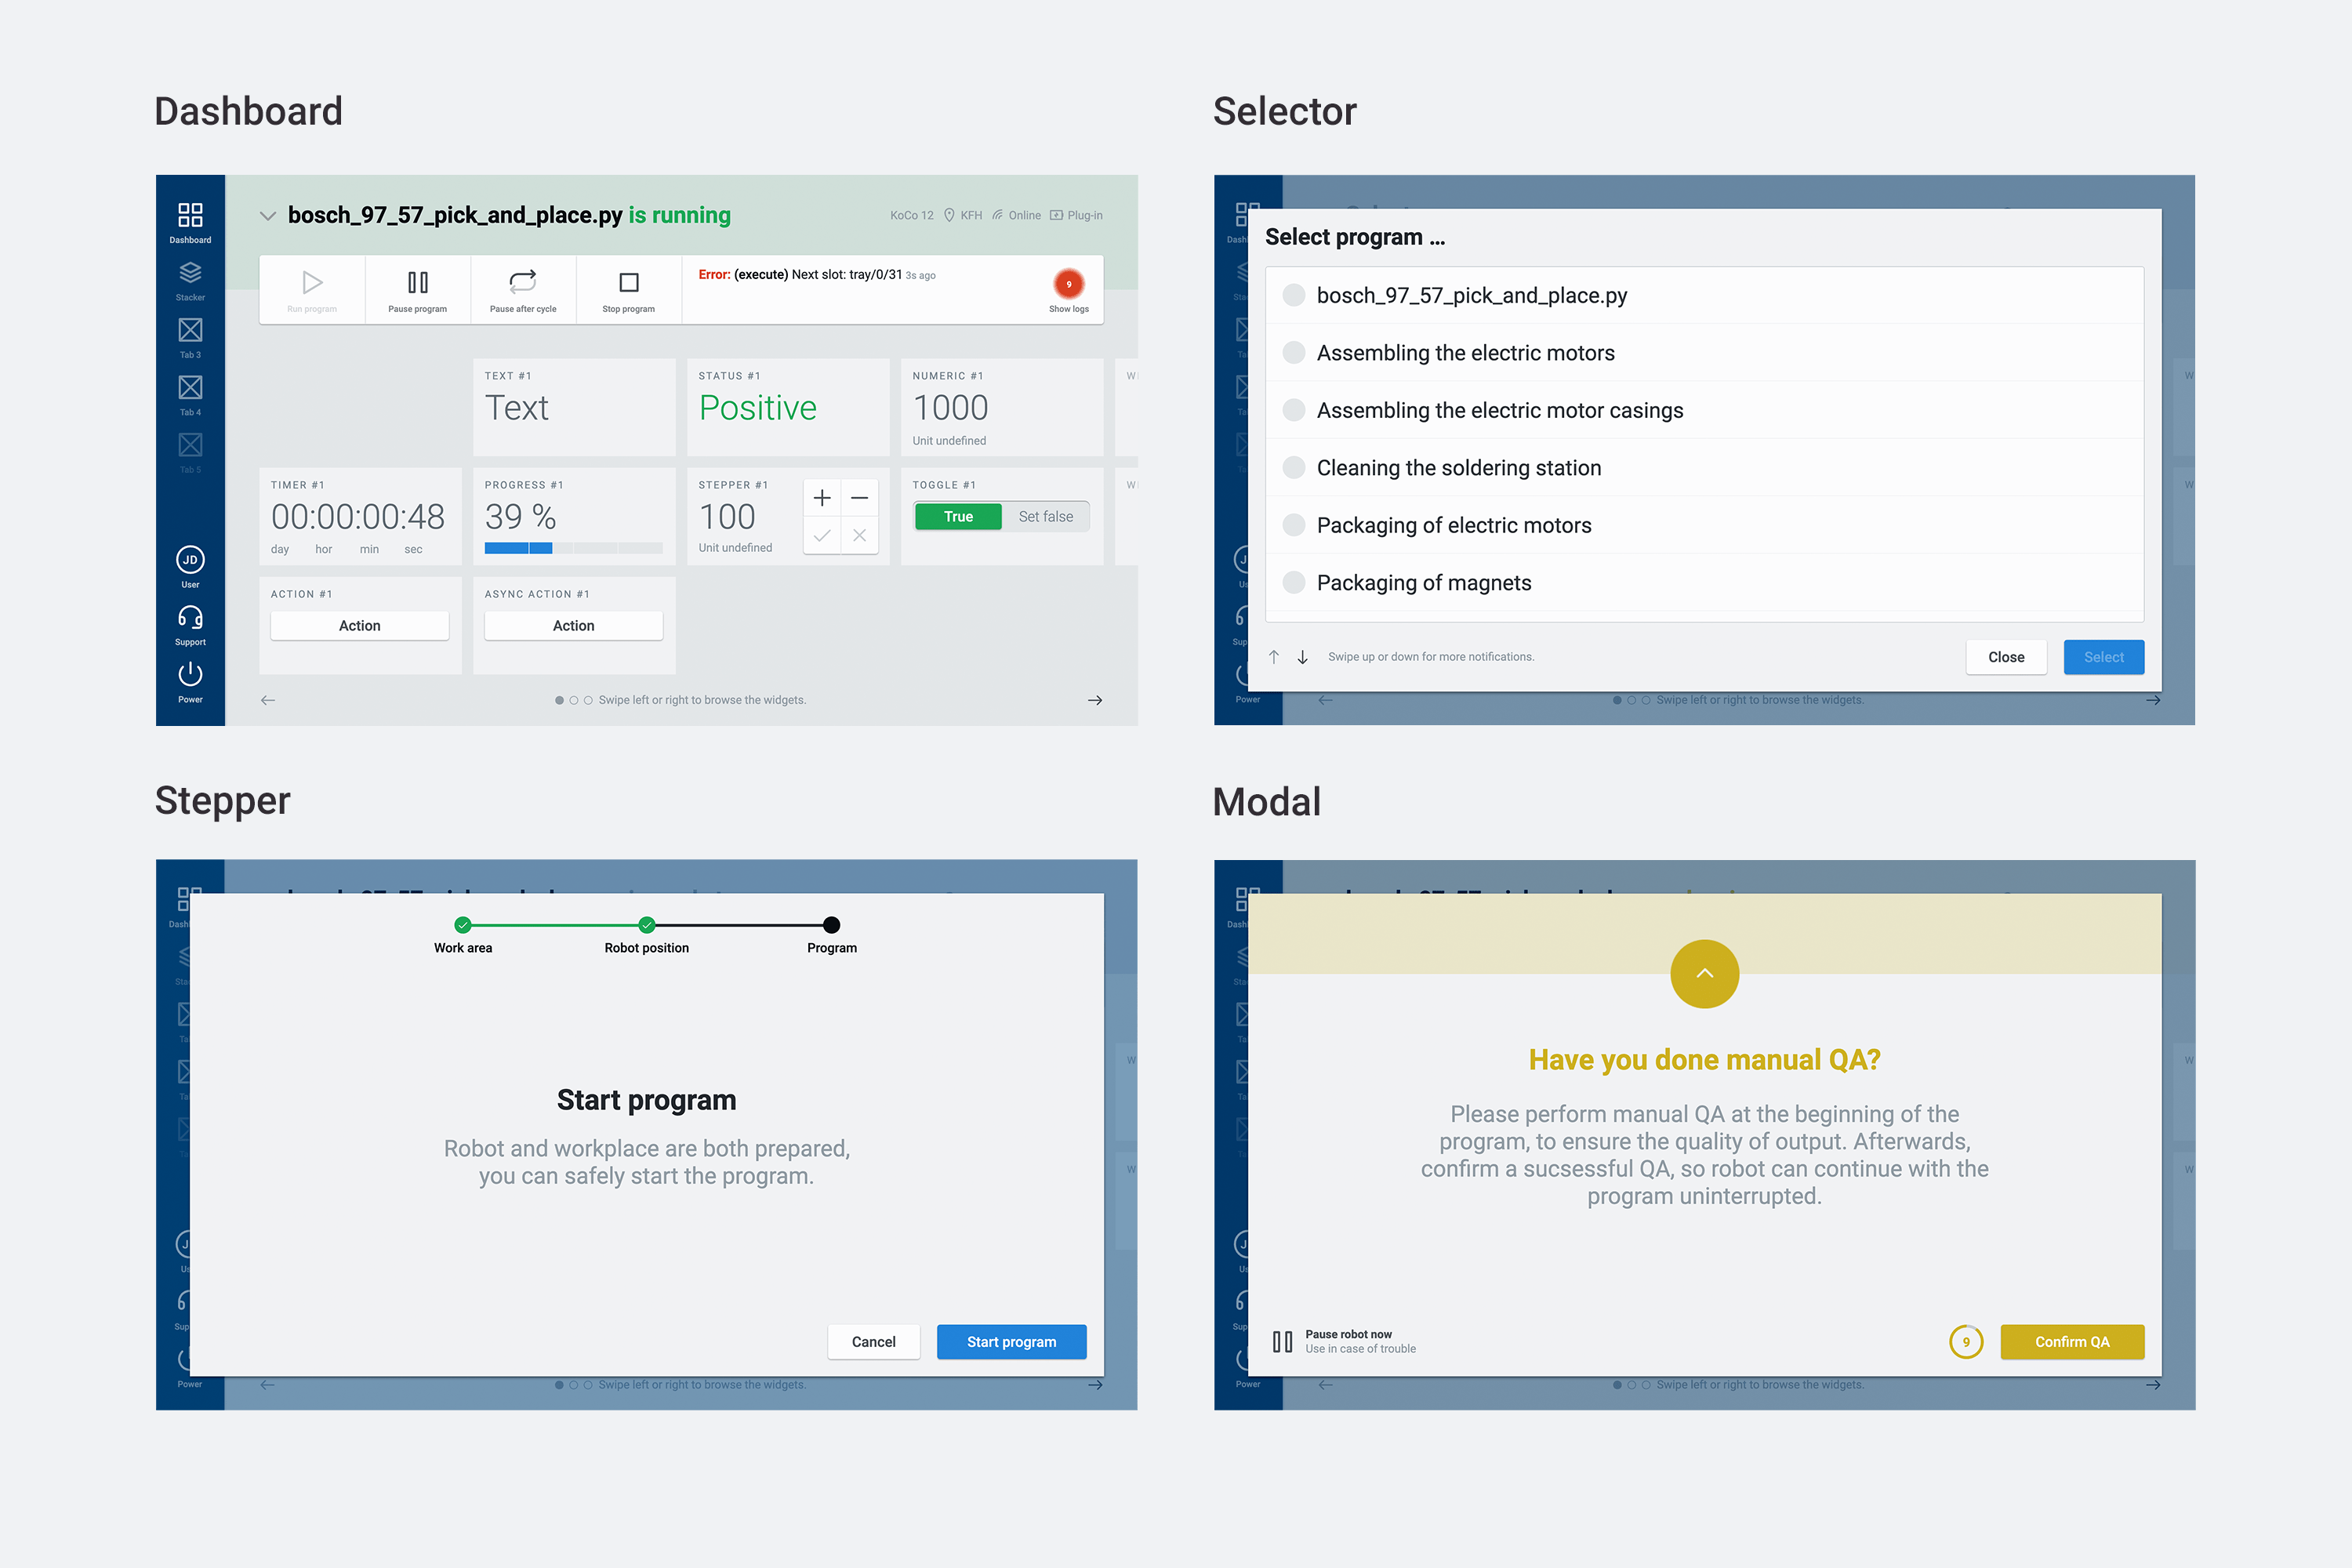Image resolution: width=2352 pixels, height=1568 pixels.
Task: Toggle the TOGGLE #1 to Set false
Action: point(1045,516)
